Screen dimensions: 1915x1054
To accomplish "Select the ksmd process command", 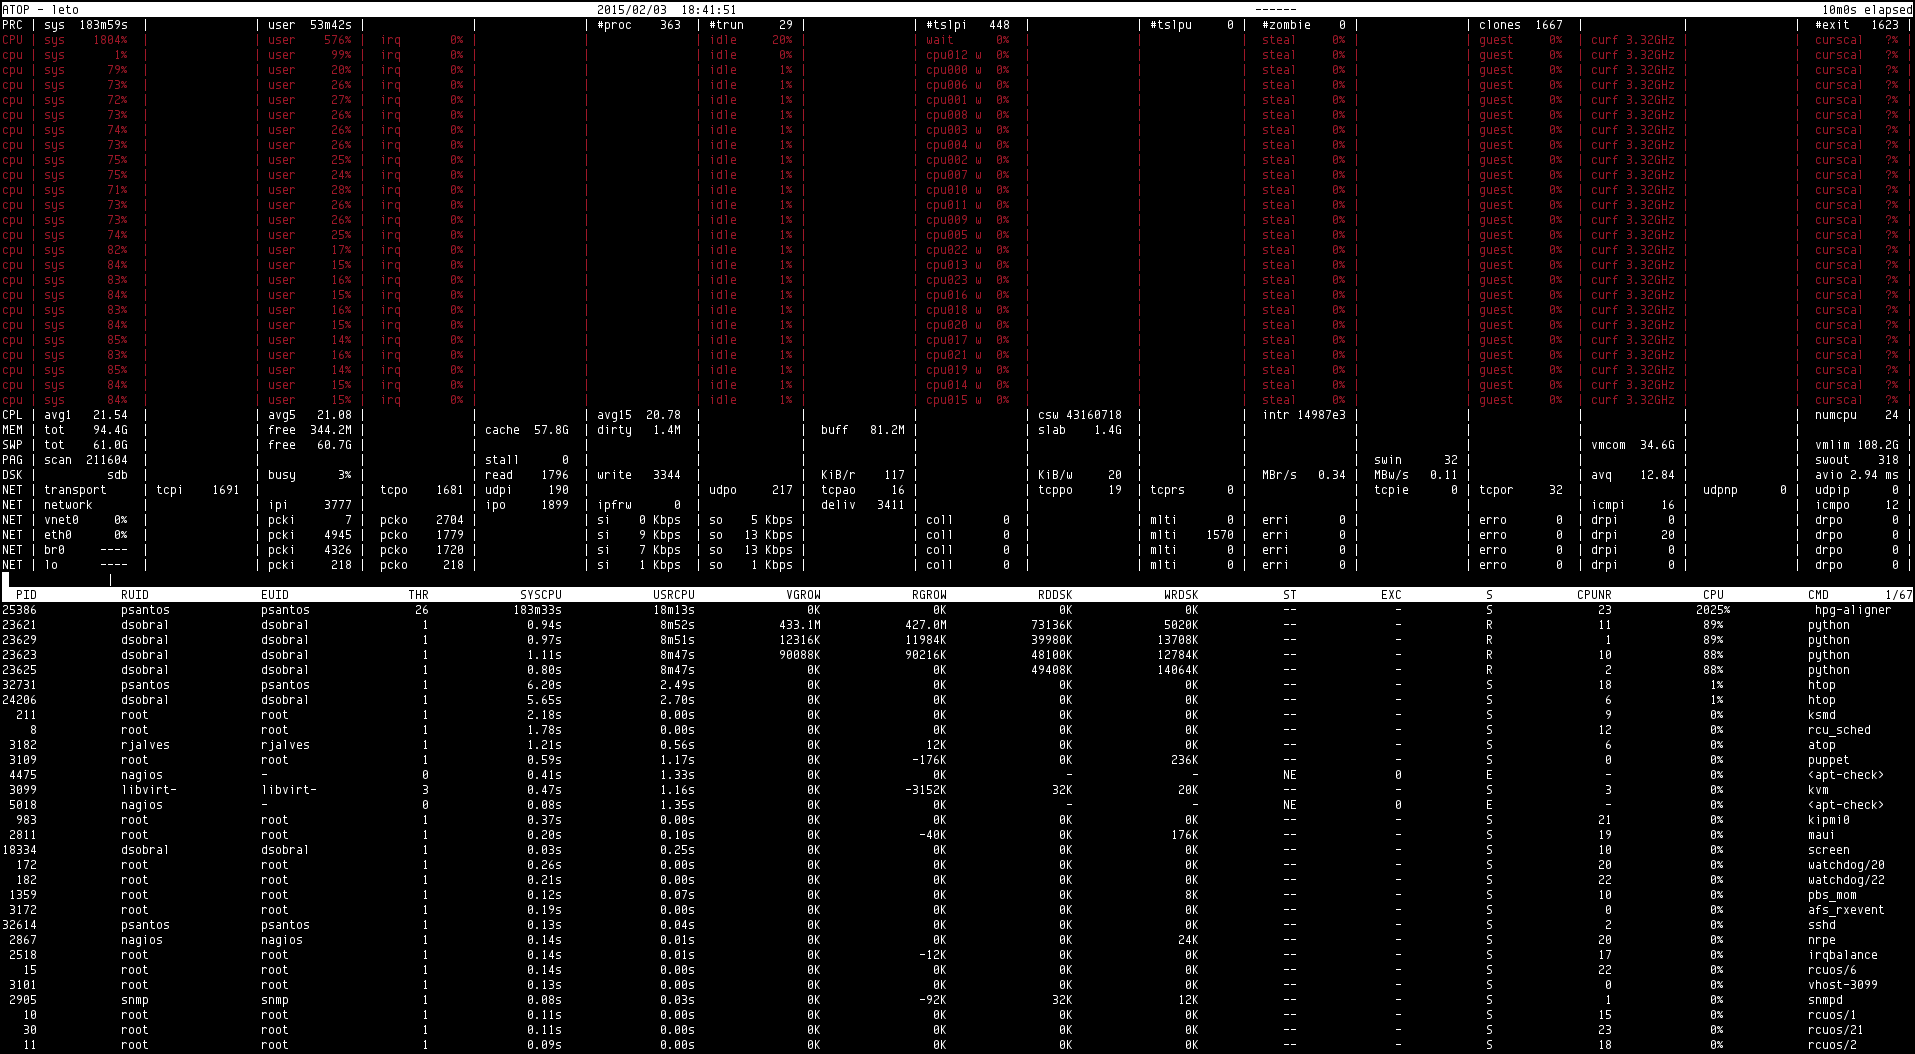I will pyautogui.click(x=1821, y=715).
